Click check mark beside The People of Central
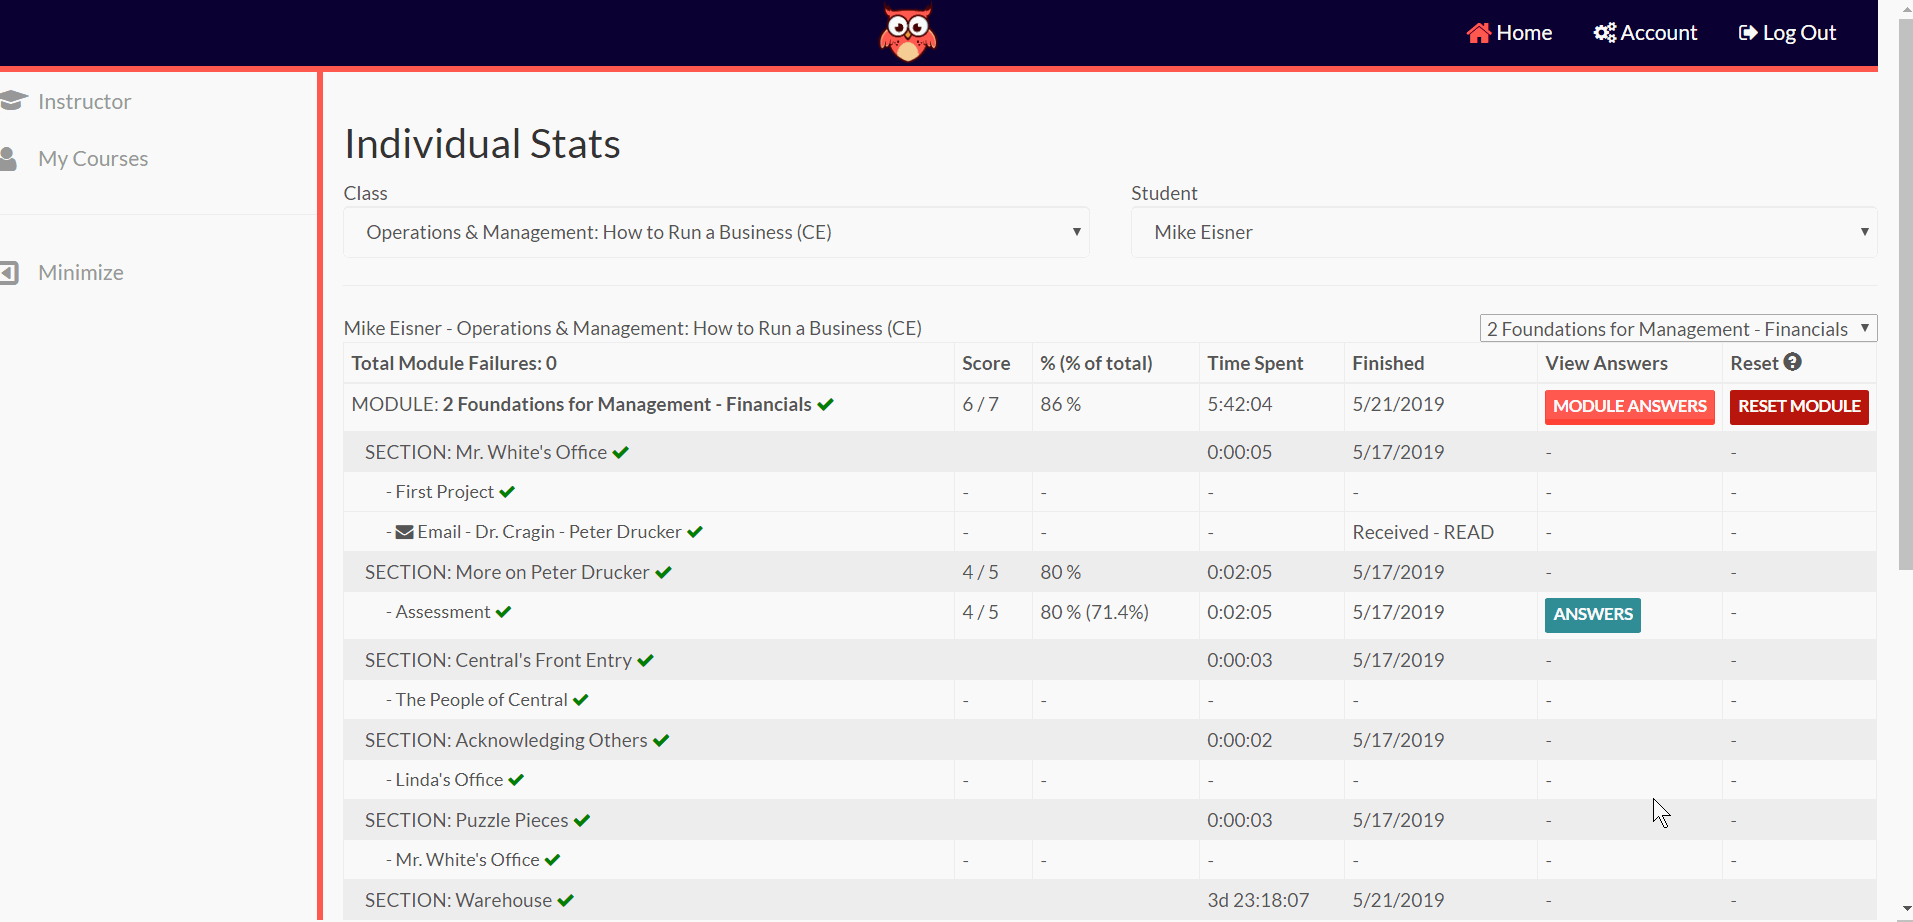 581,700
